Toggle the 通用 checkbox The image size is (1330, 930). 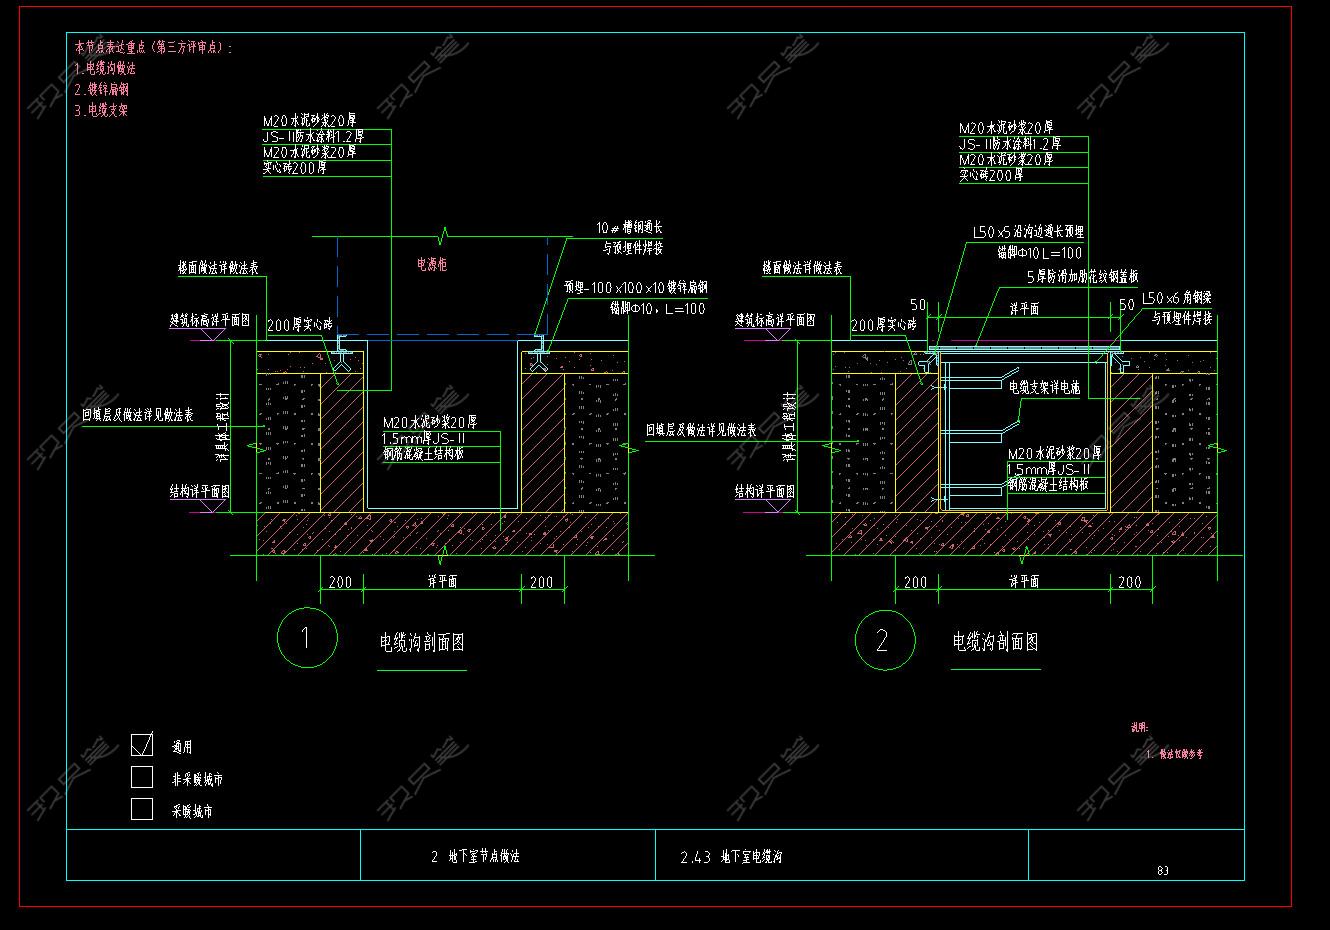coord(143,745)
